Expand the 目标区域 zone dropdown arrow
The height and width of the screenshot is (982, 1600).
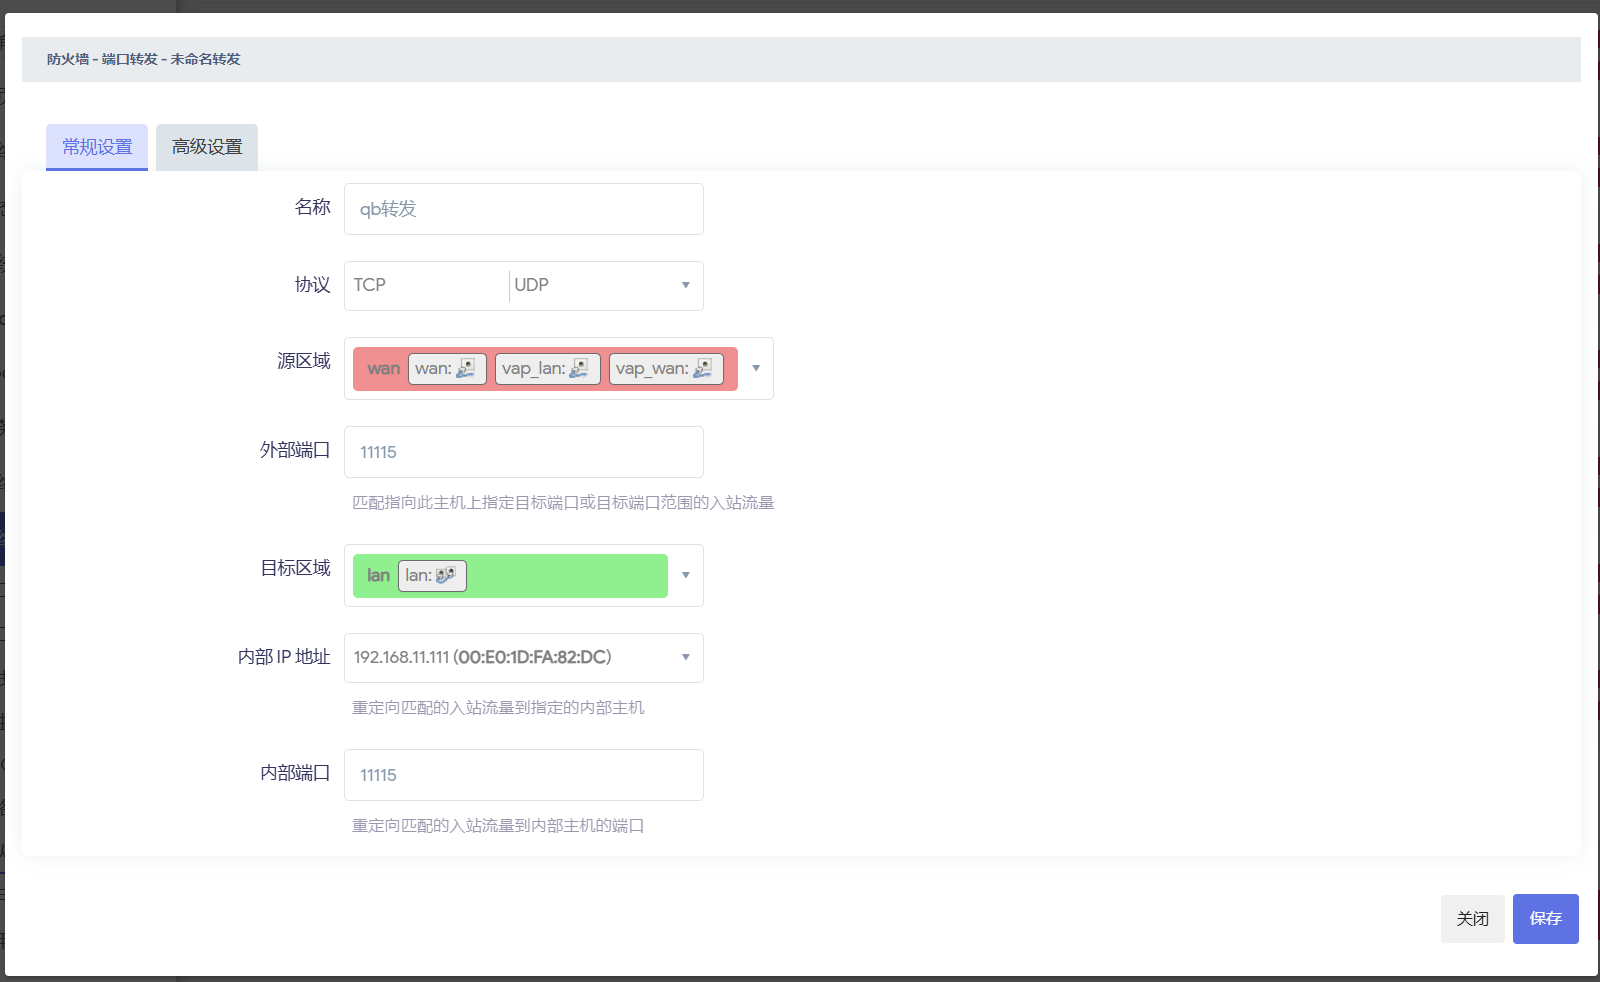[686, 576]
